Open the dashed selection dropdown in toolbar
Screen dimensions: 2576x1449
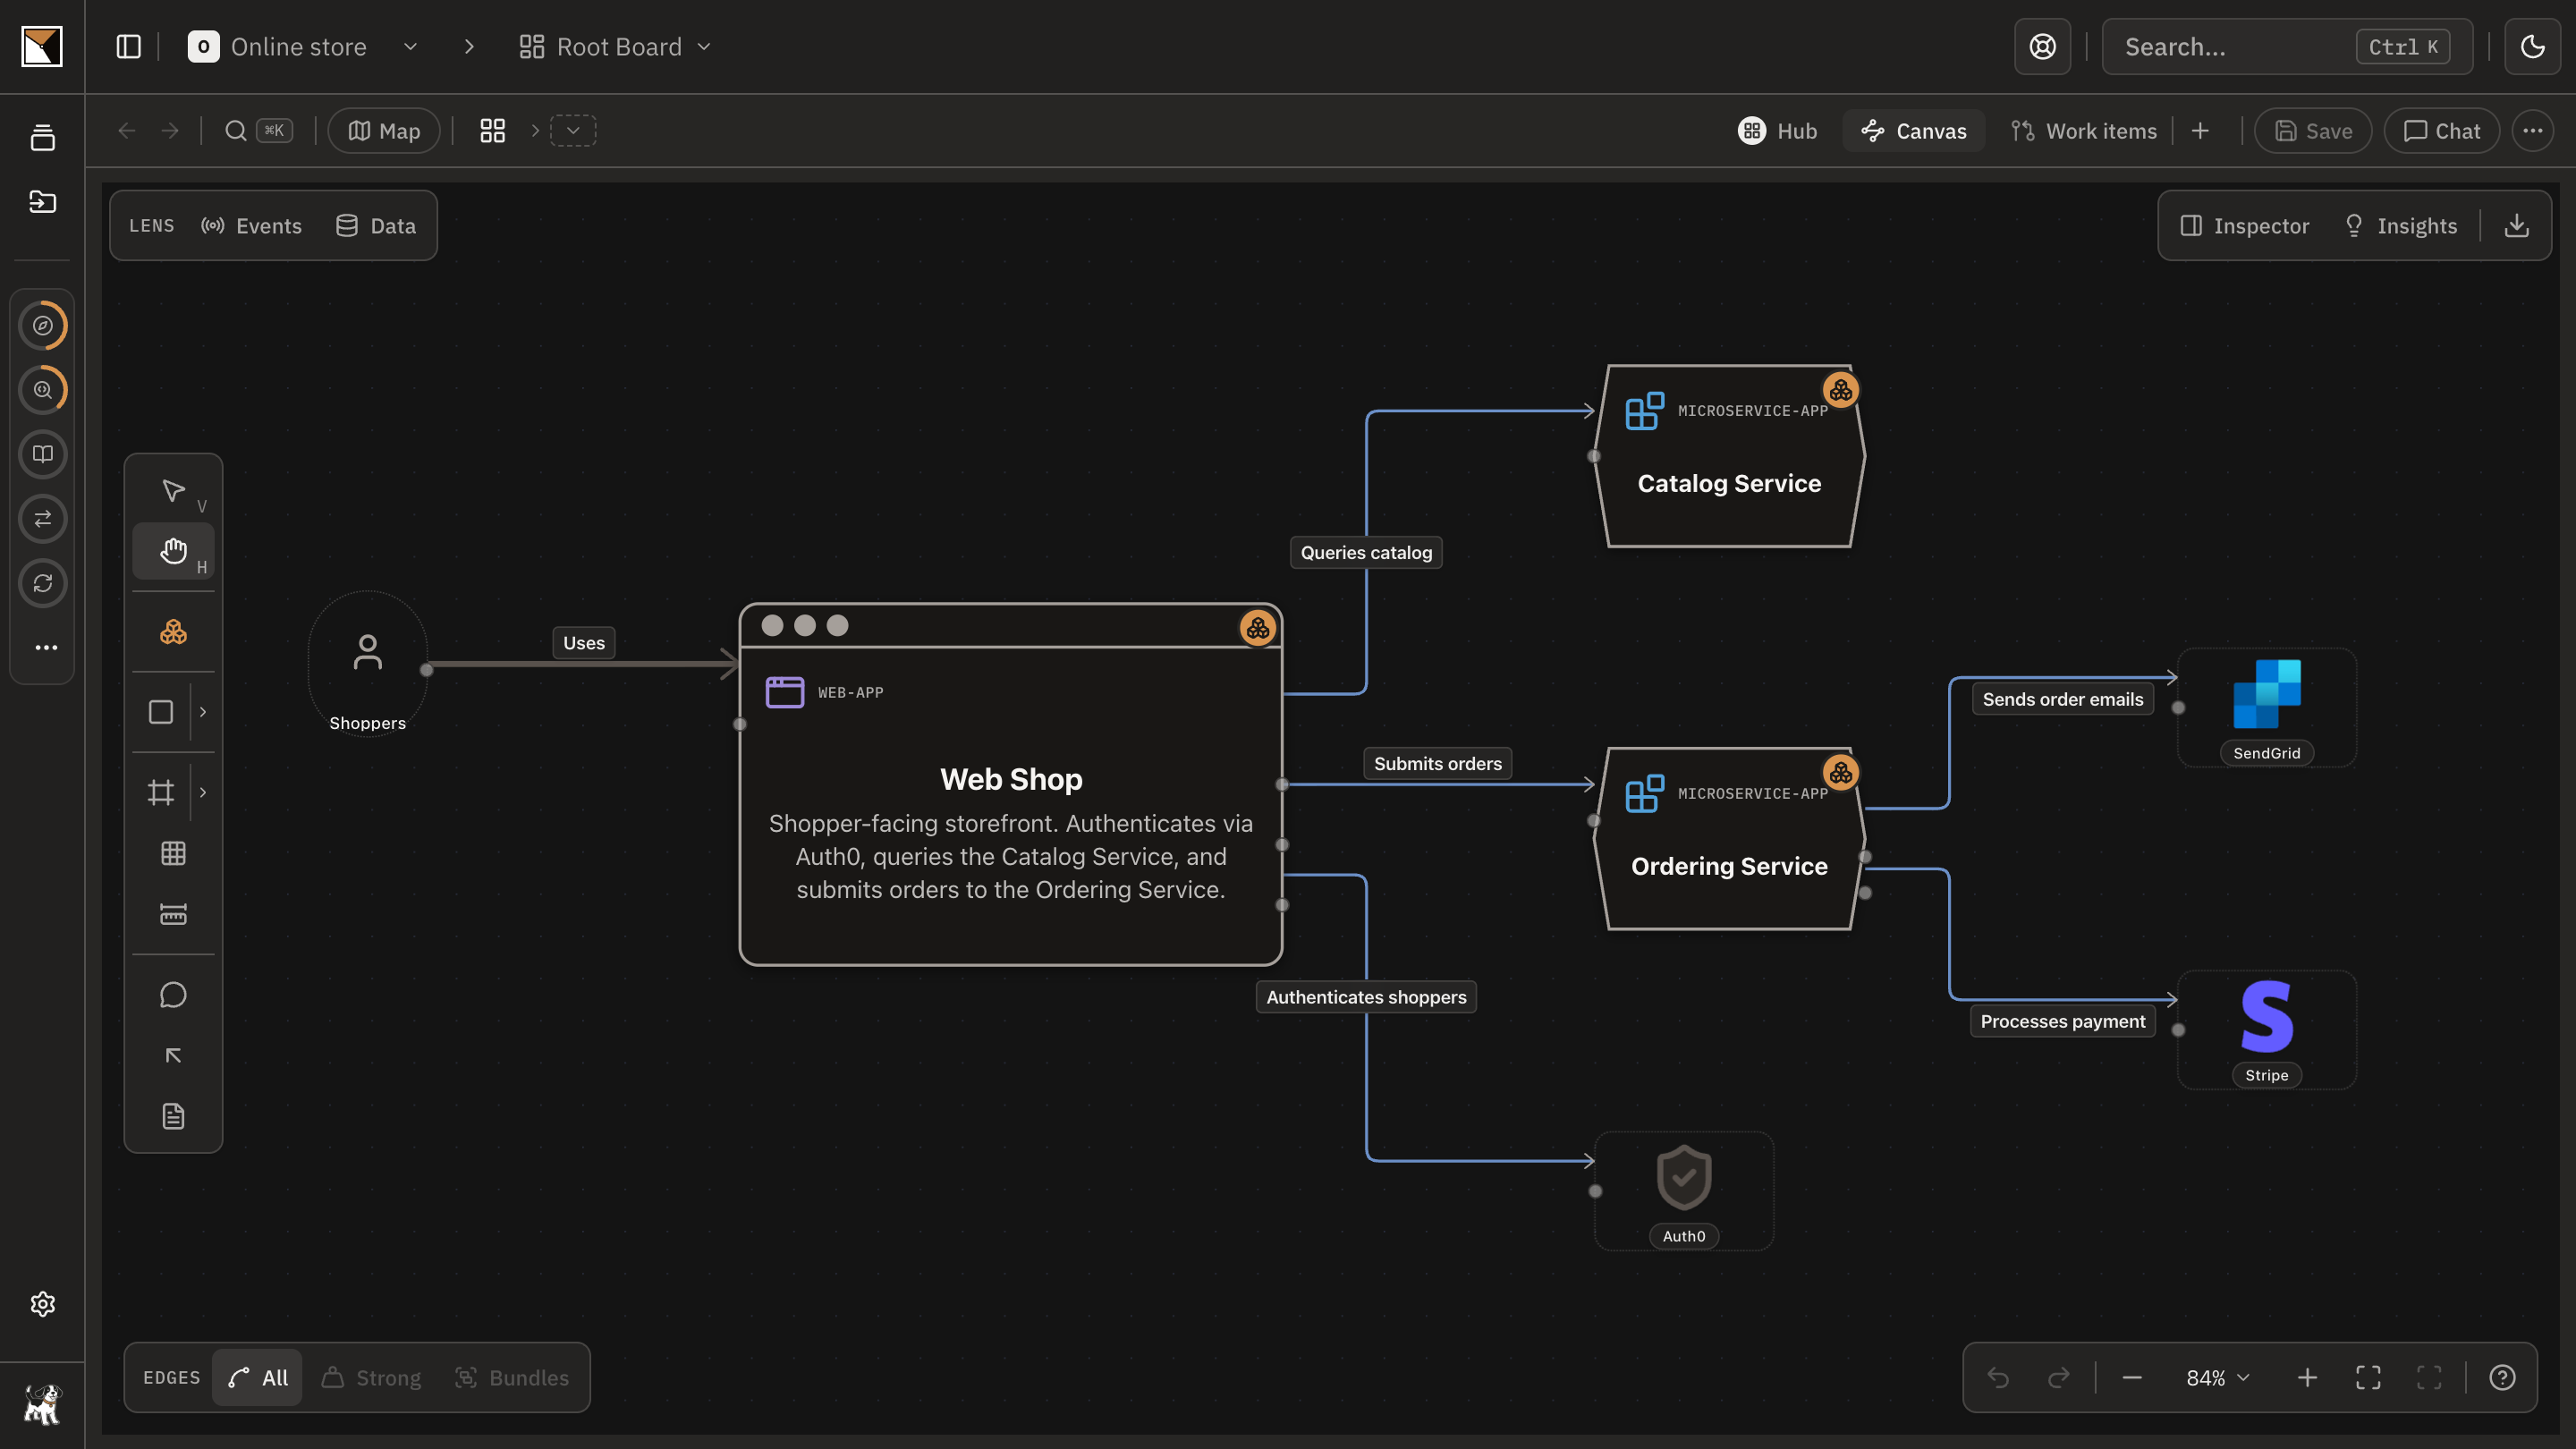coord(573,131)
